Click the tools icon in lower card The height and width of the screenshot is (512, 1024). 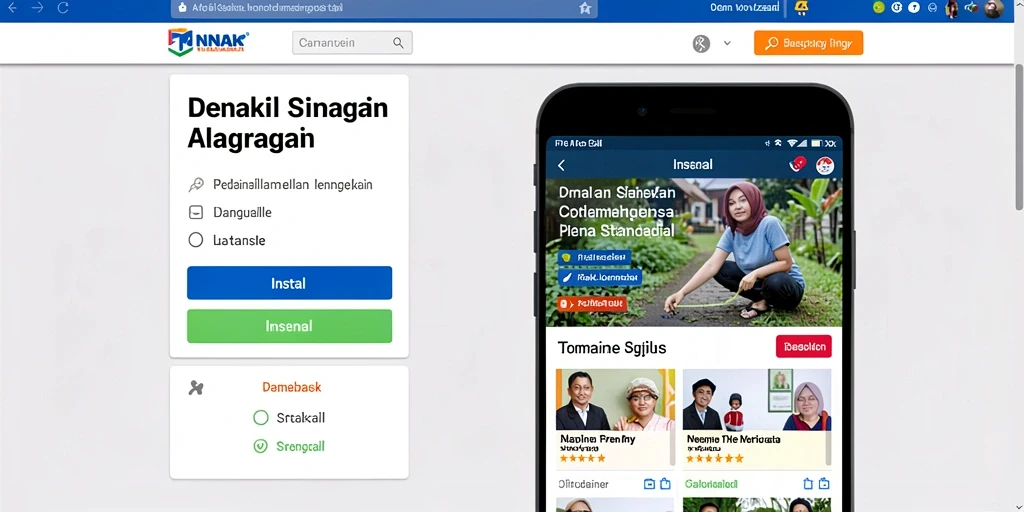pos(196,388)
